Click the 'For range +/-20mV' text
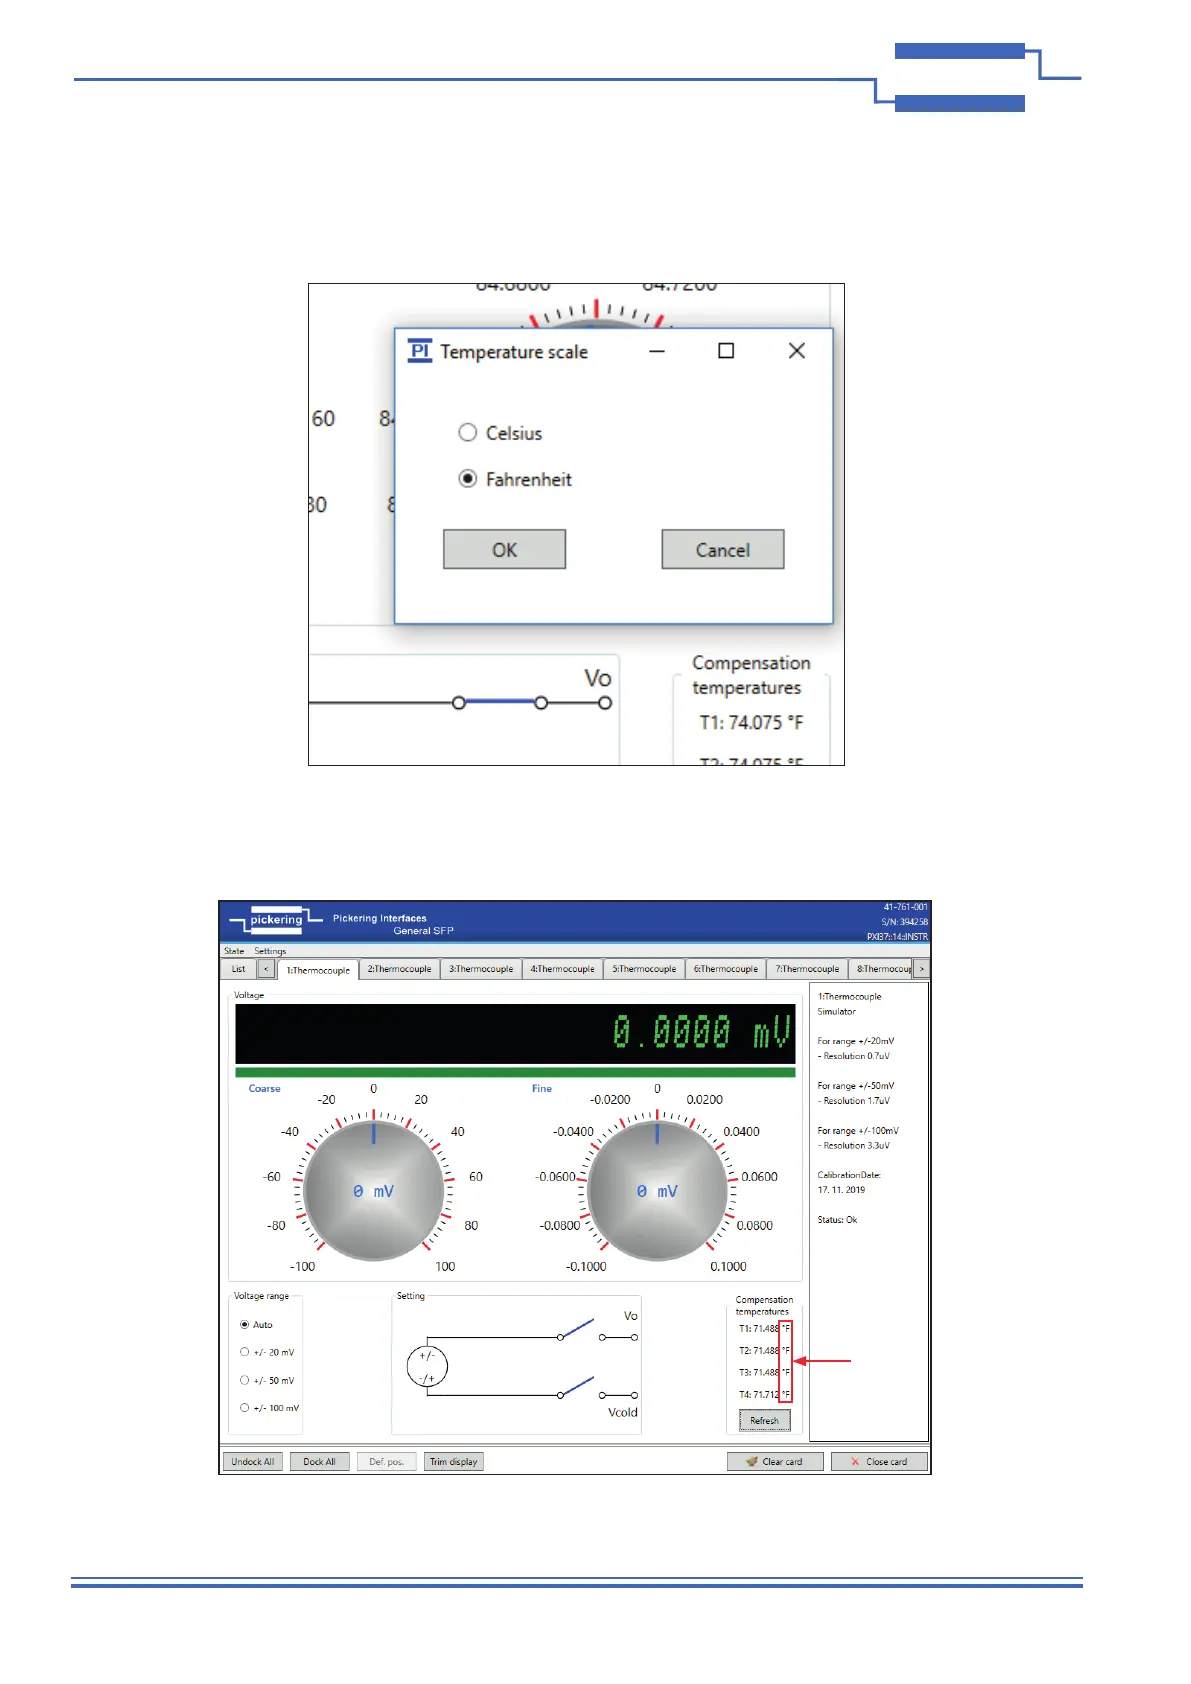Screen dimensions: 1191x1684 (856, 1041)
